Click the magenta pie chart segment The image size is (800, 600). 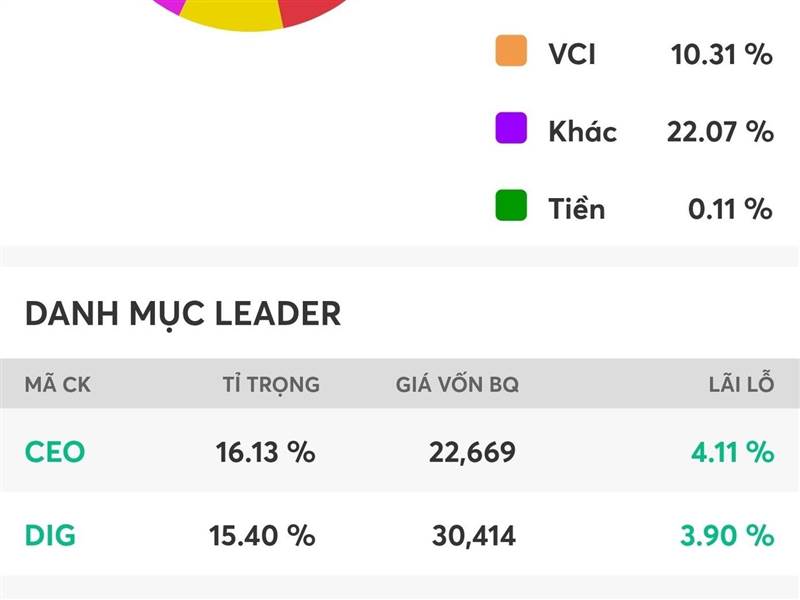tap(165, 5)
